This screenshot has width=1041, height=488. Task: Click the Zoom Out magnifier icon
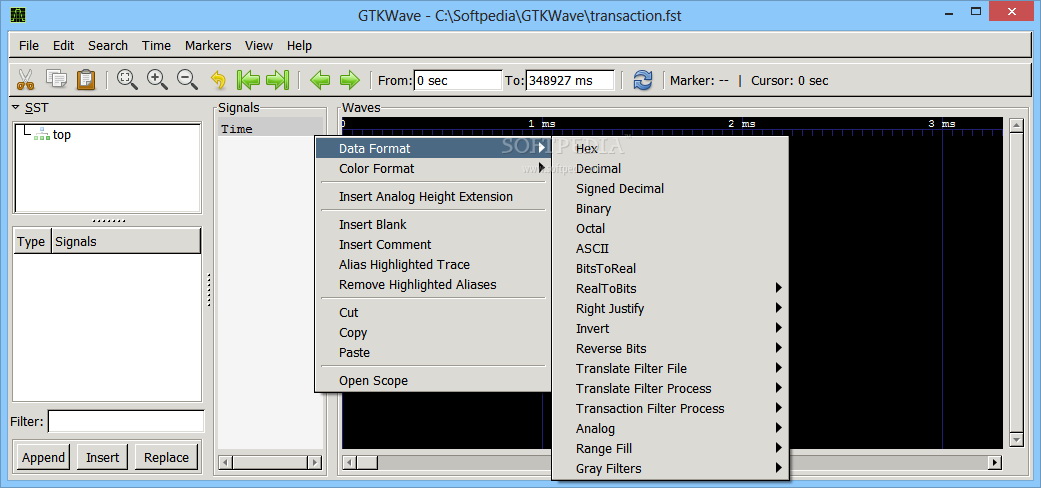point(188,80)
